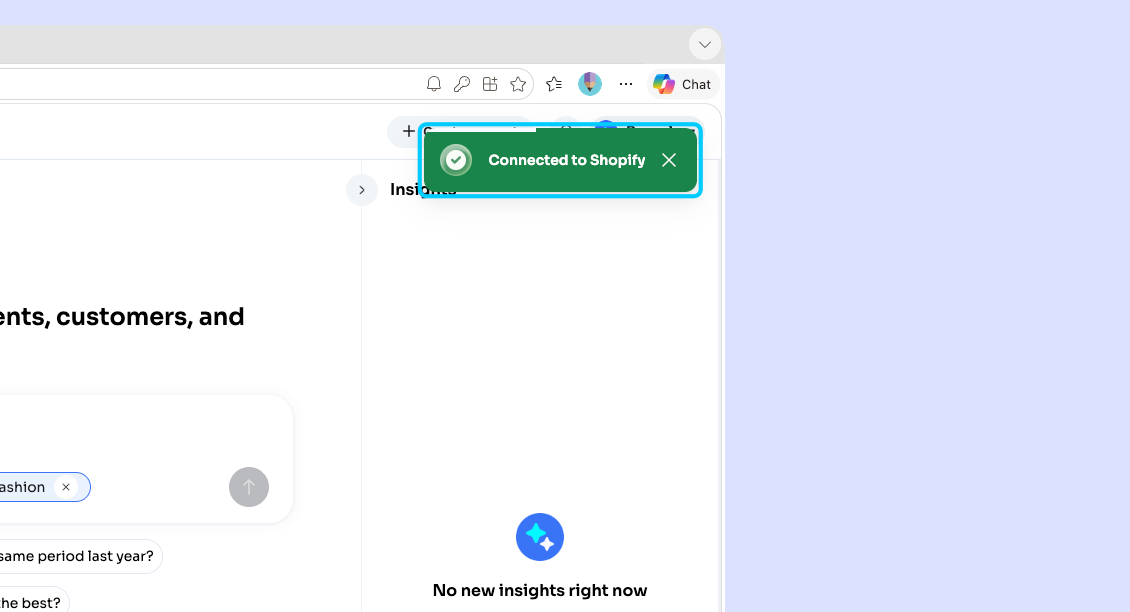Click the green checkmark success icon
The width and height of the screenshot is (1130, 612).
pos(456,160)
